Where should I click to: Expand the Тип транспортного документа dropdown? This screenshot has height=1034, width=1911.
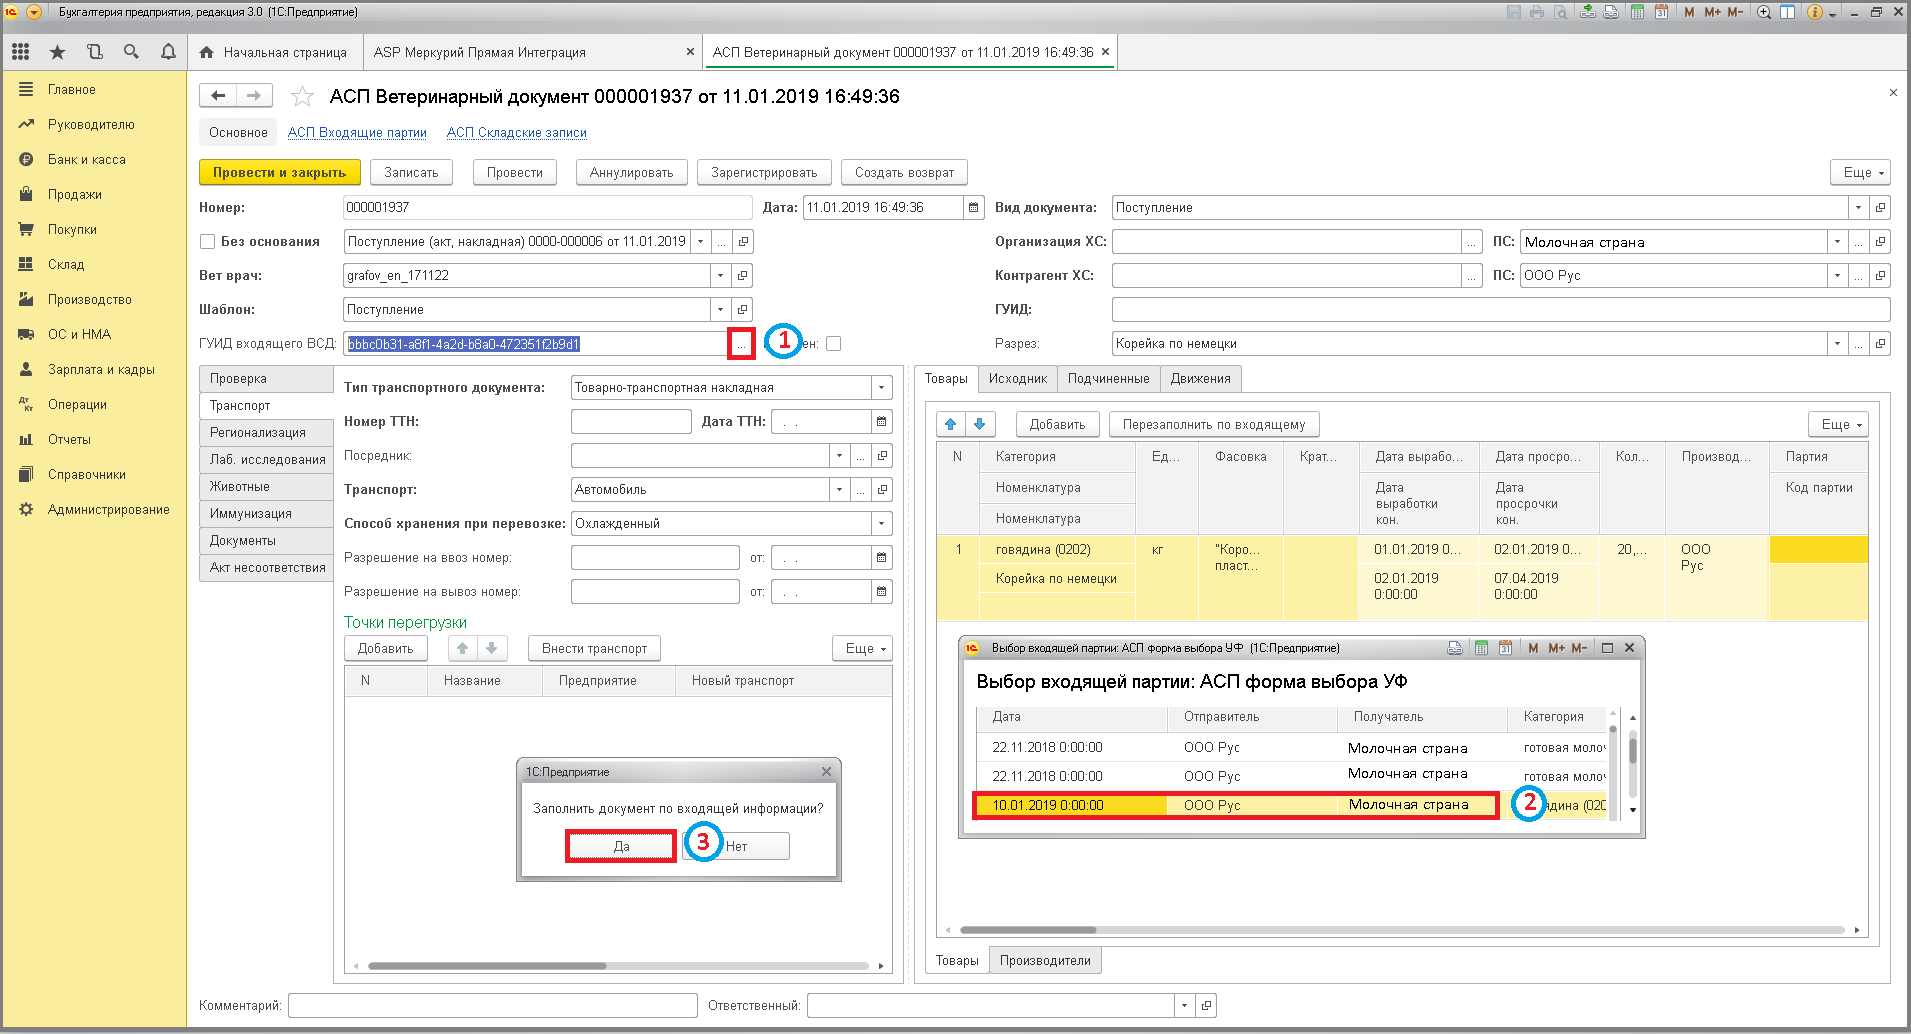[x=882, y=387]
